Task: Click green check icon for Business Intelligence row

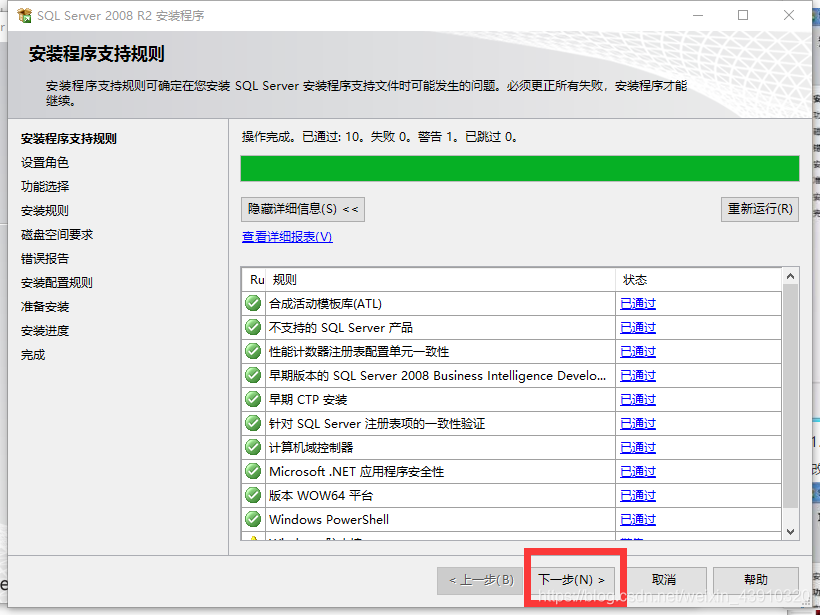Action: 253,375
